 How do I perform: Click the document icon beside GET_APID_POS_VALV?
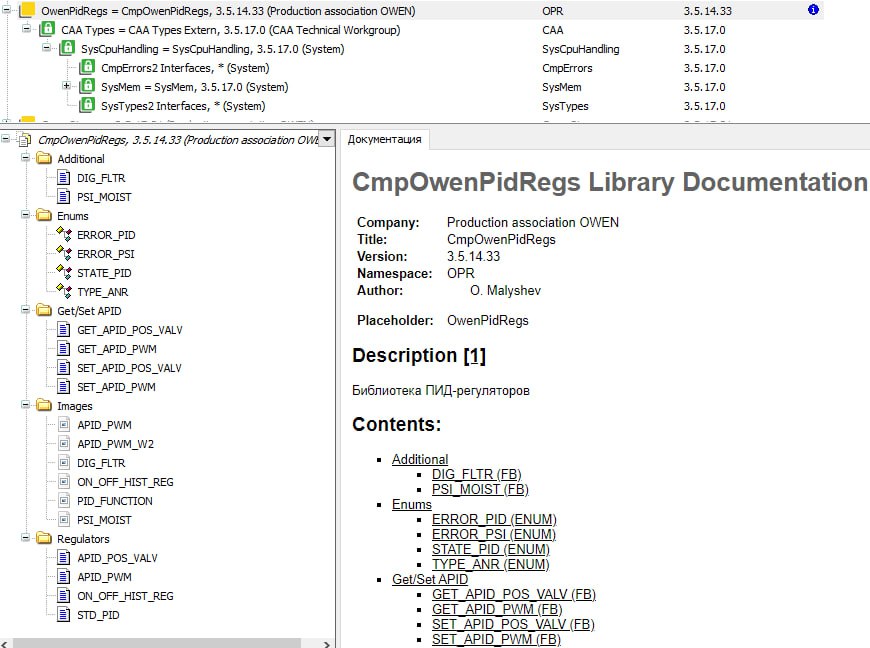click(x=64, y=330)
